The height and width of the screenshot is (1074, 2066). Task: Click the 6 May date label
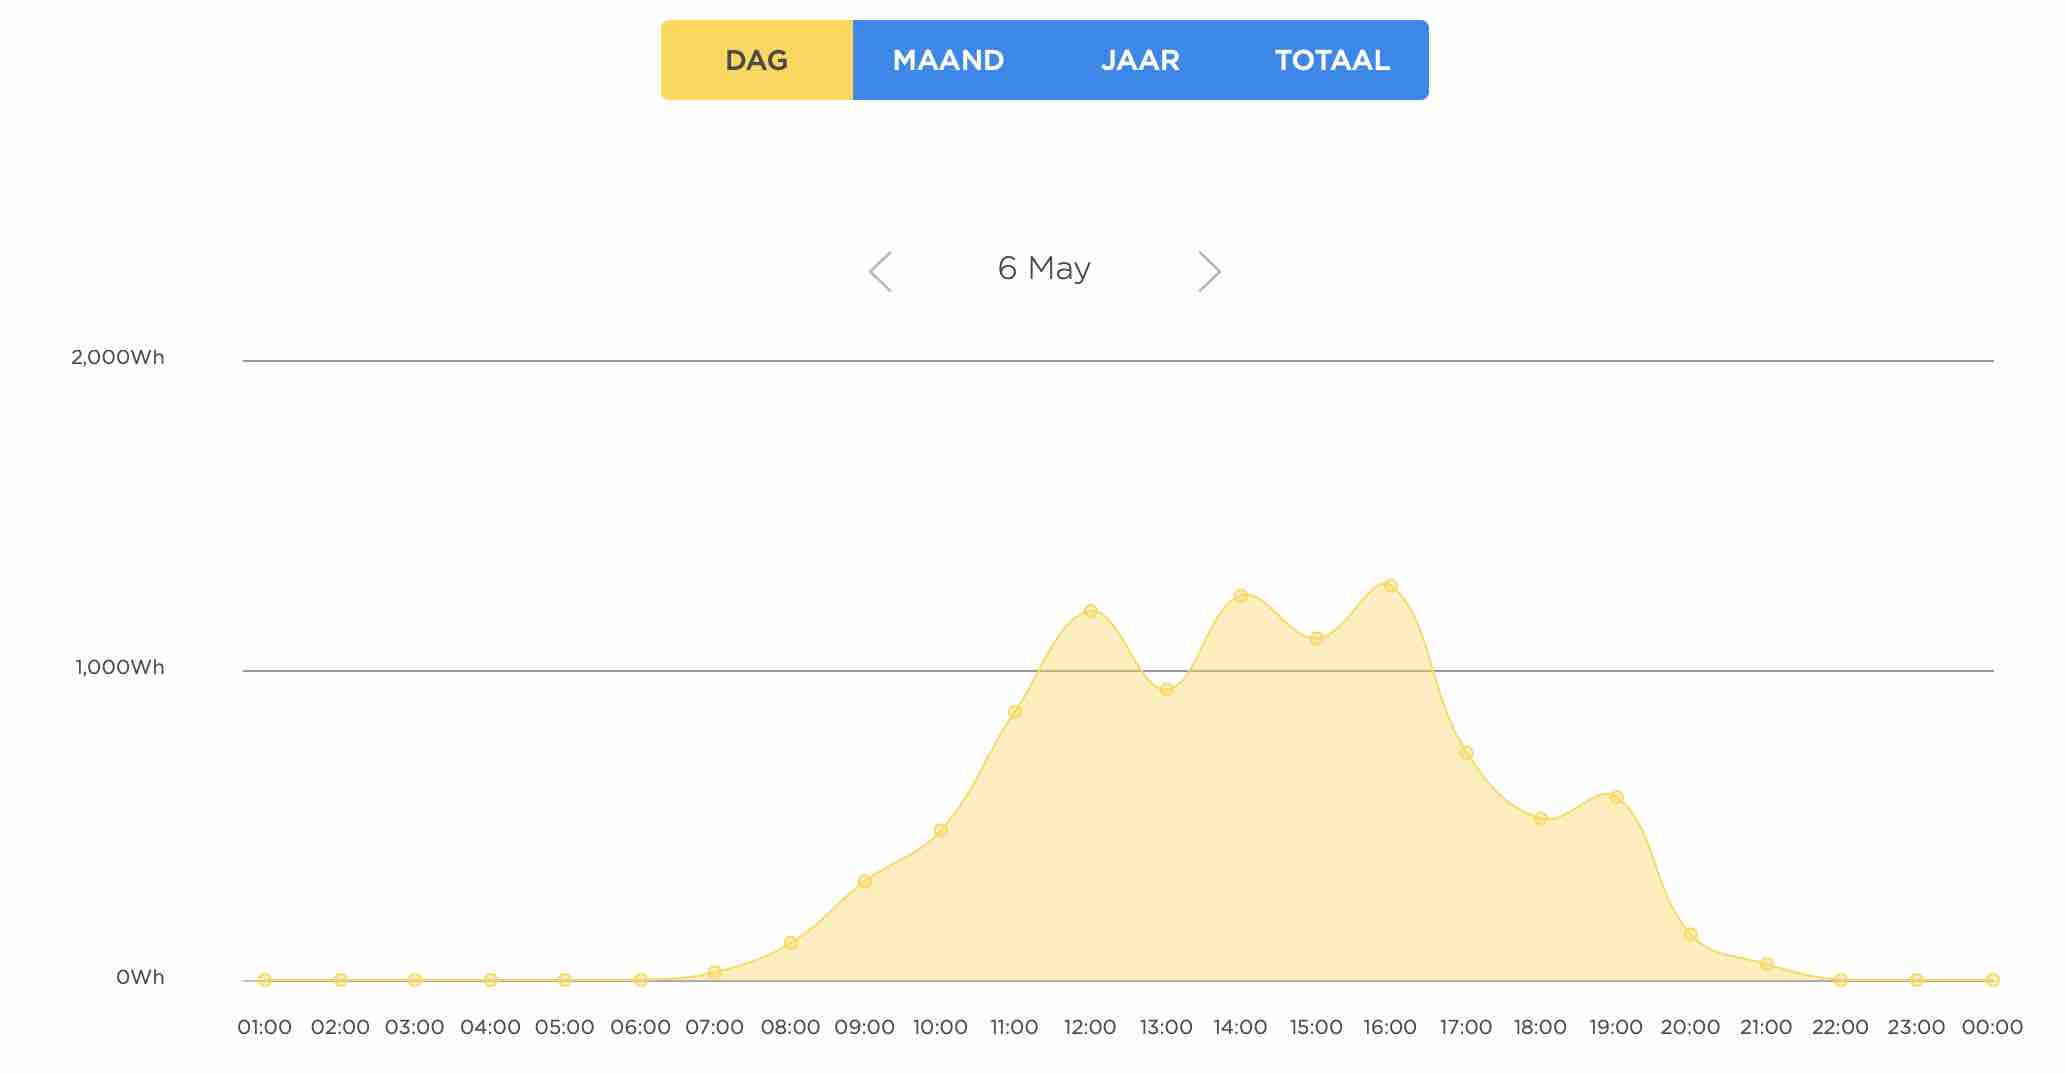pyautogui.click(x=1044, y=269)
